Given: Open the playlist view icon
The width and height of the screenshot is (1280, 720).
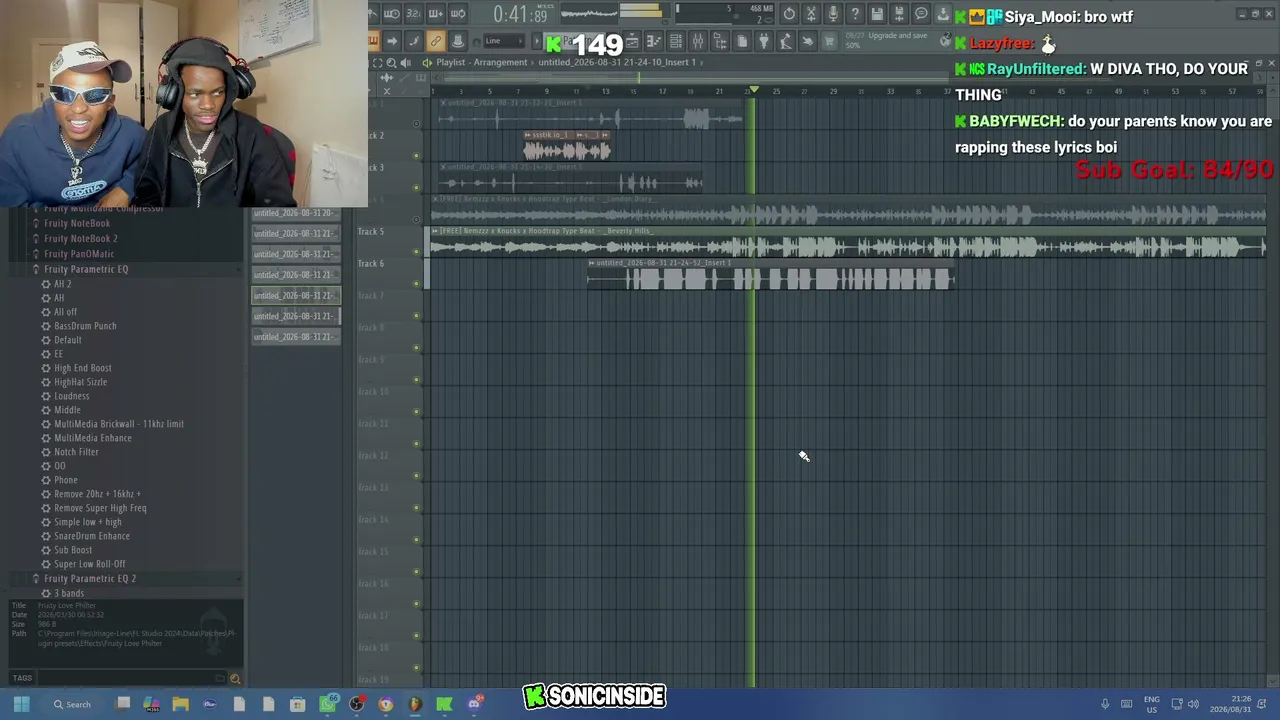Looking at the screenshot, I should 632,41.
